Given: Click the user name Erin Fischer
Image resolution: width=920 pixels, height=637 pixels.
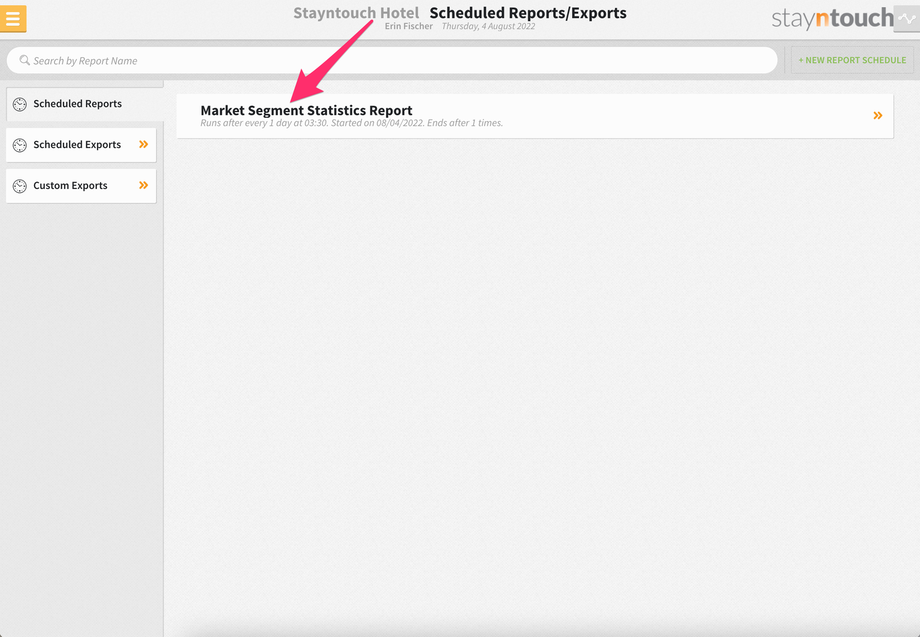Looking at the screenshot, I should pos(408,26).
